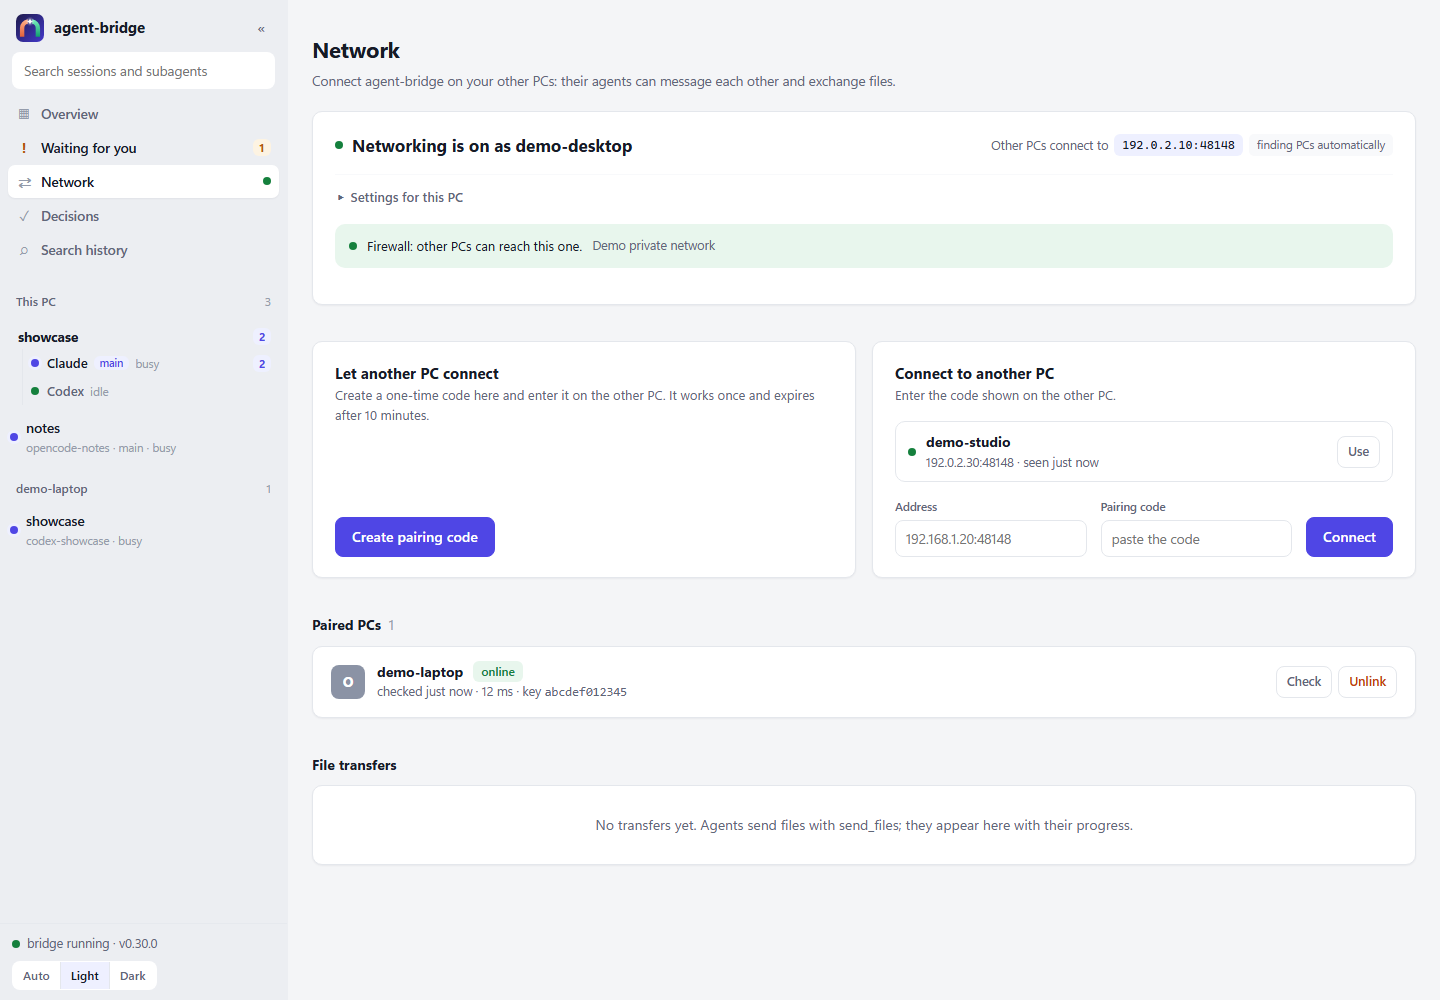Click the finding PCs automatically badge
1440x1000 pixels.
(x=1321, y=145)
